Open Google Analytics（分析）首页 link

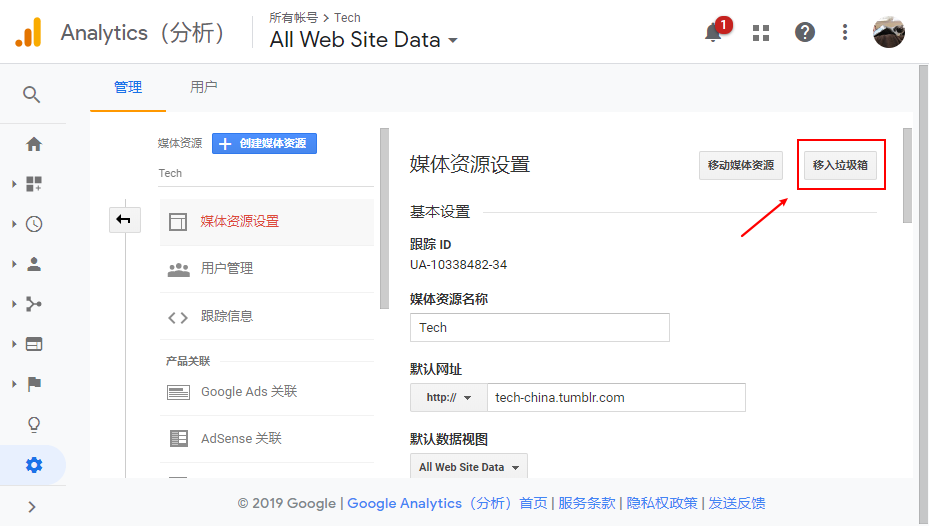click(447, 503)
